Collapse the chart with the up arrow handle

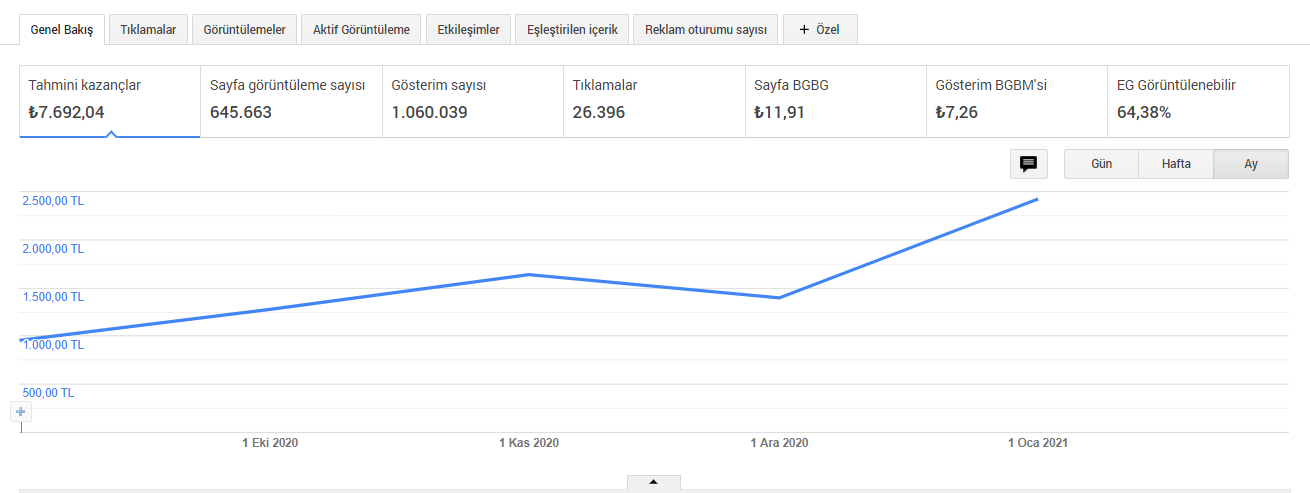(654, 482)
